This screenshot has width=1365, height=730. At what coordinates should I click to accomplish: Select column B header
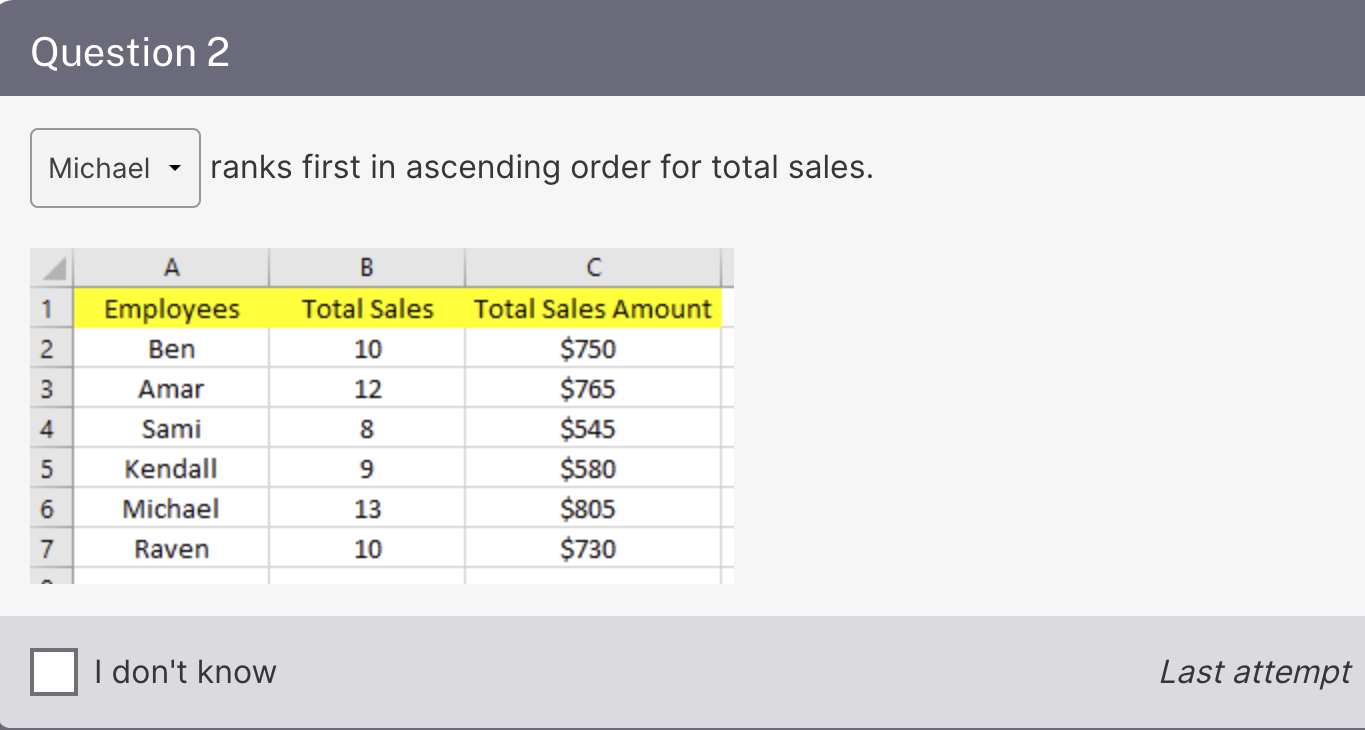(x=367, y=268)
